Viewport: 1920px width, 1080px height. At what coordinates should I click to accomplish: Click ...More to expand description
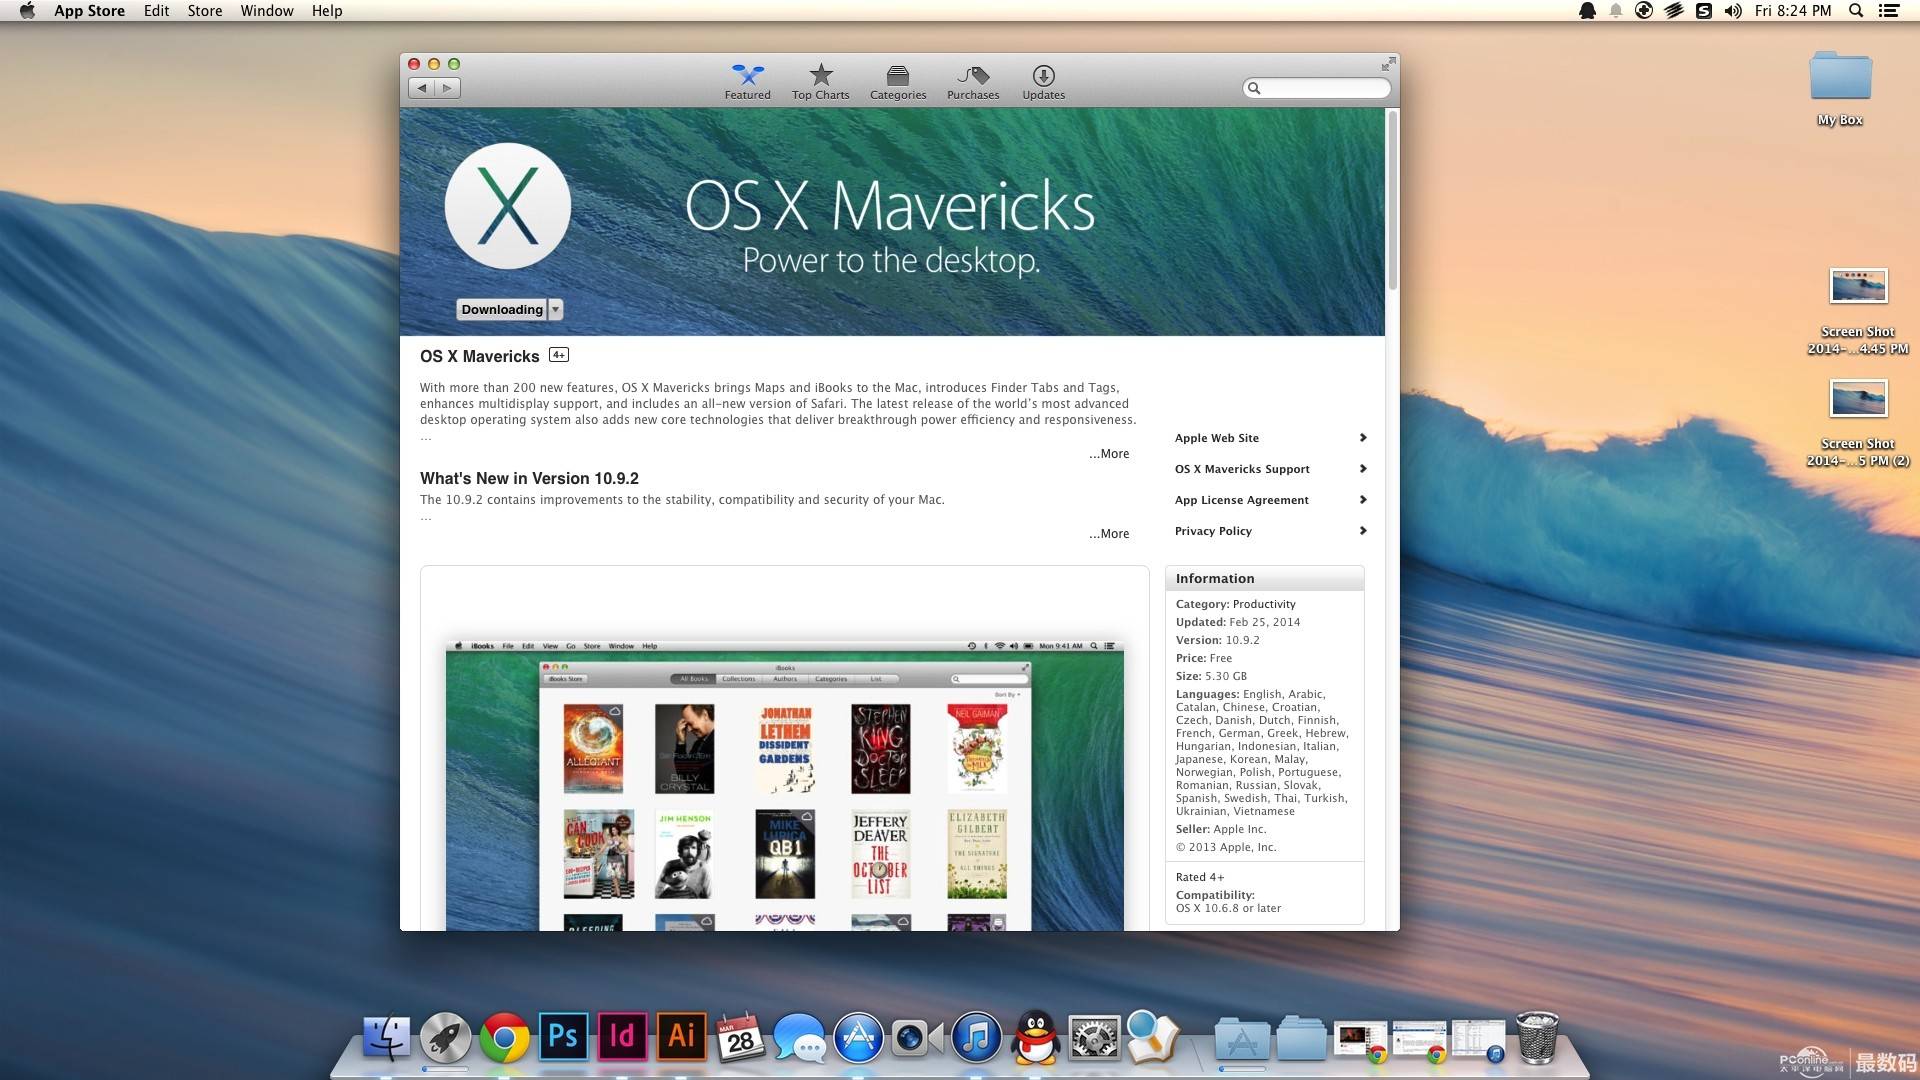(1109, 452)
